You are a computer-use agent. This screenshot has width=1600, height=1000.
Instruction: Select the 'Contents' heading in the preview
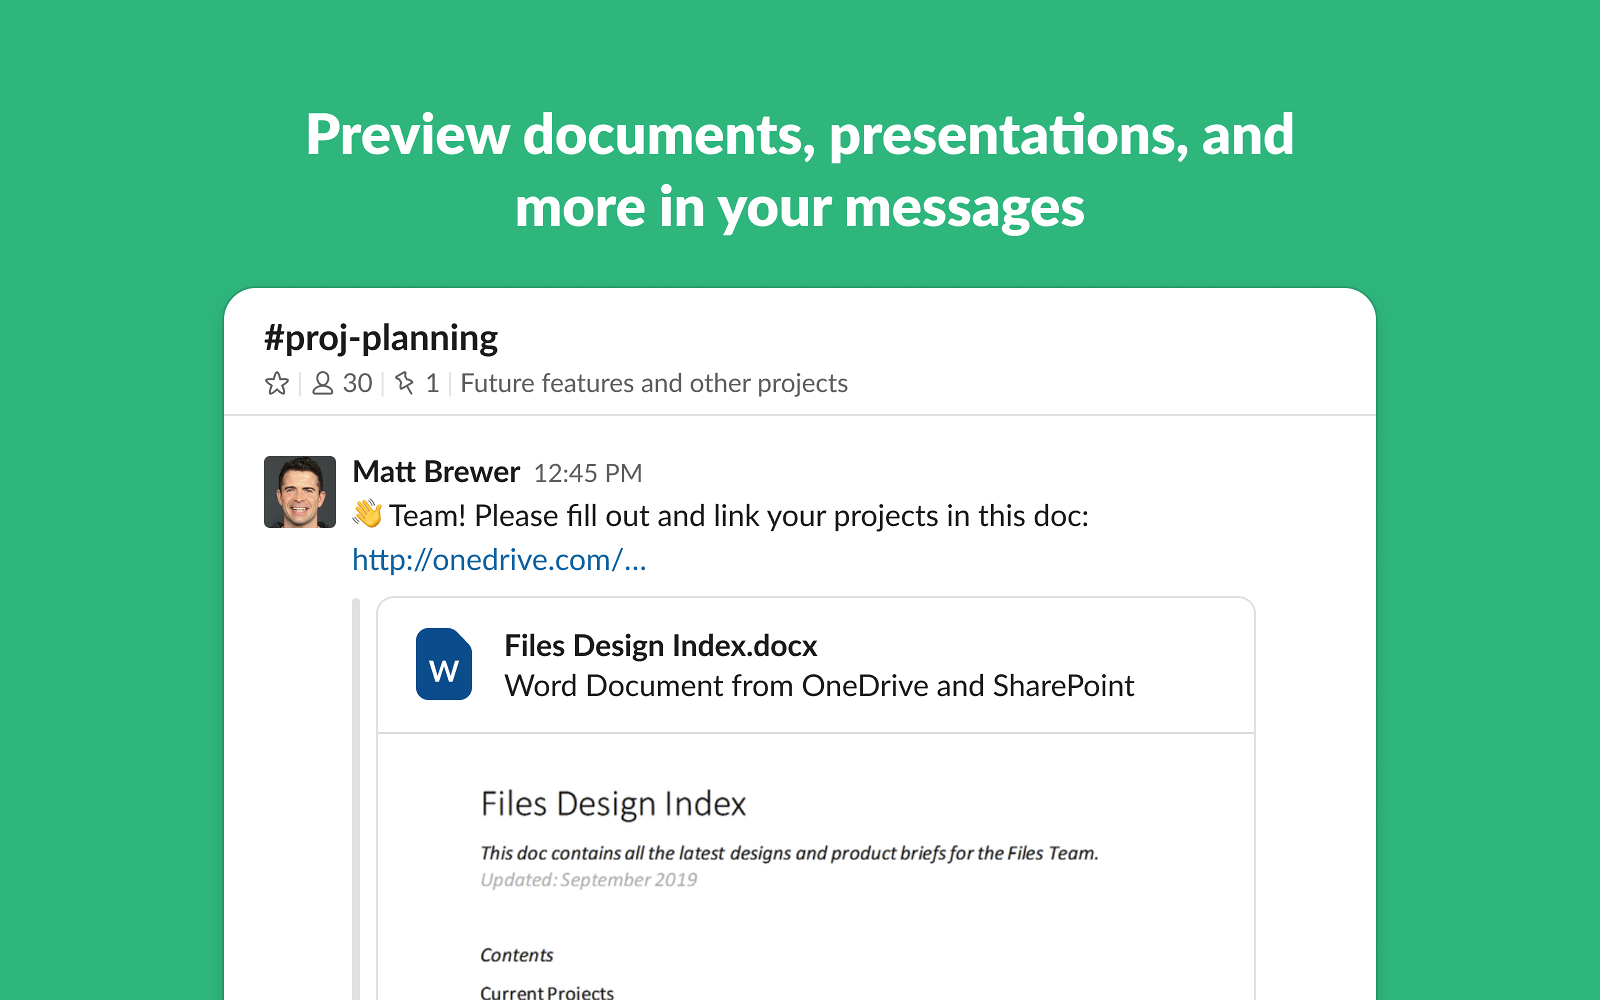tap(516, 955)
